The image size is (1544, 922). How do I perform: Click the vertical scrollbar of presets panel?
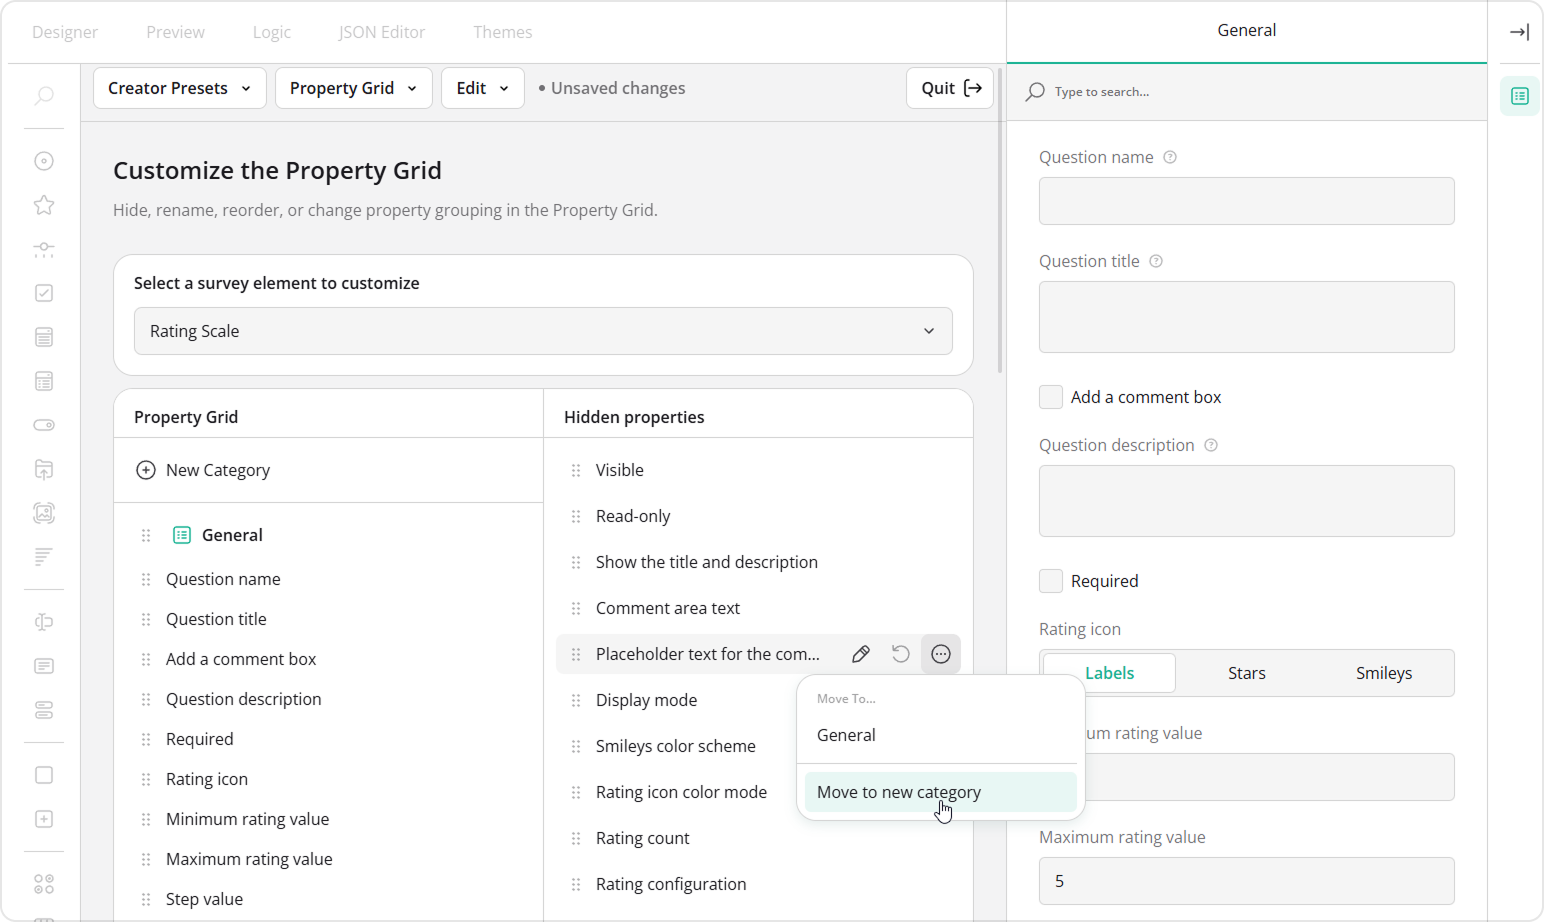(x=1000, y=220)
